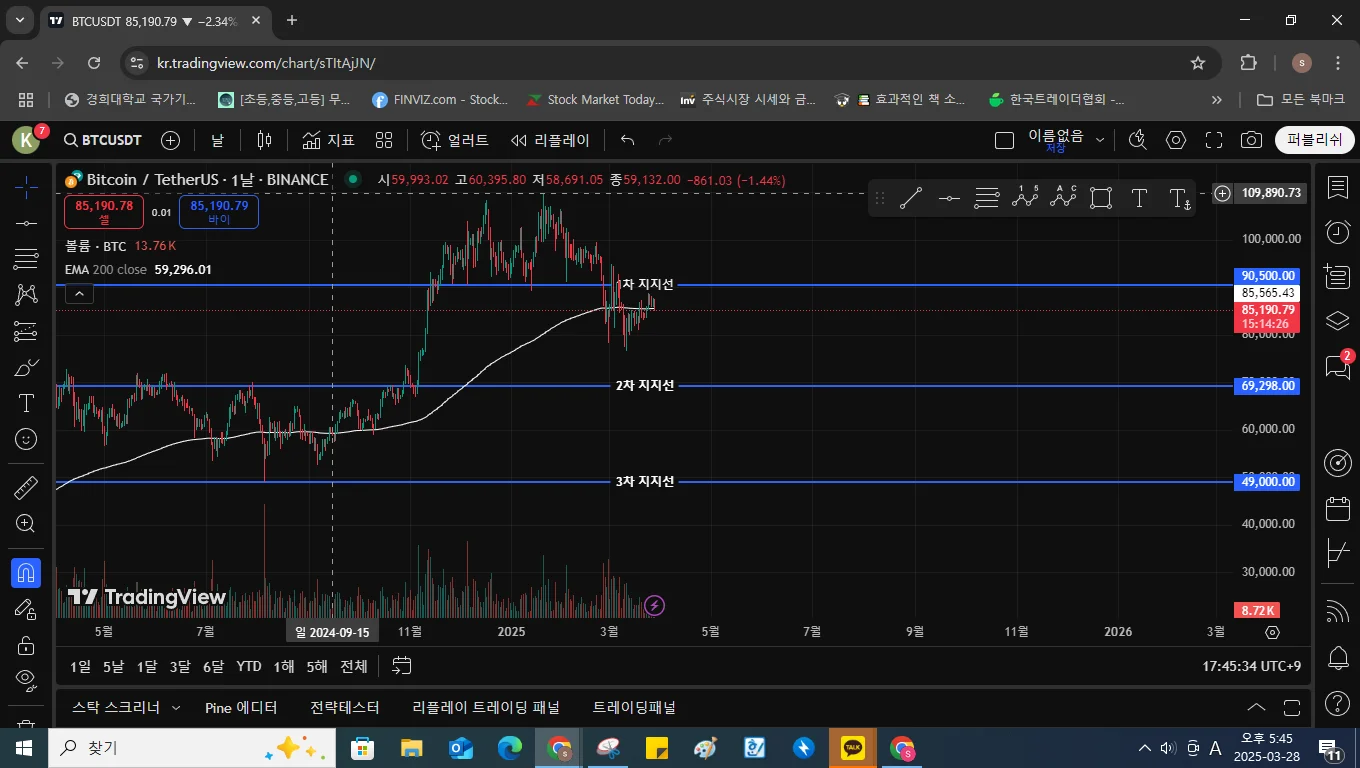The width and height of the screenshot is (1360, 768).
Task: Click the BTCUSDT symbol search field
Action: [x=102, y=140]
